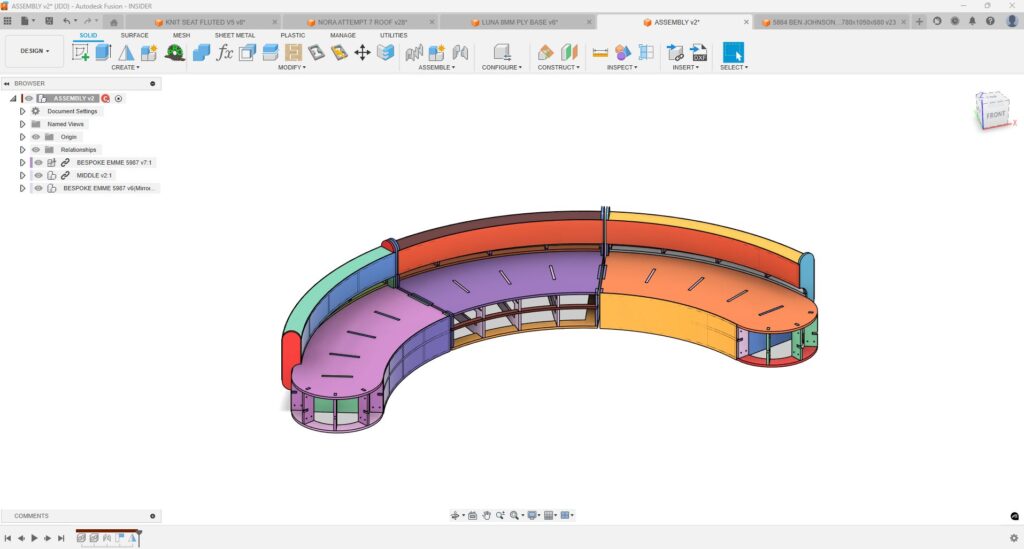Image resolution: width=1024 pixels, height=549 pixels.
Task: Switch to the PLASTIC tab
Action: [x=293, y=35]
